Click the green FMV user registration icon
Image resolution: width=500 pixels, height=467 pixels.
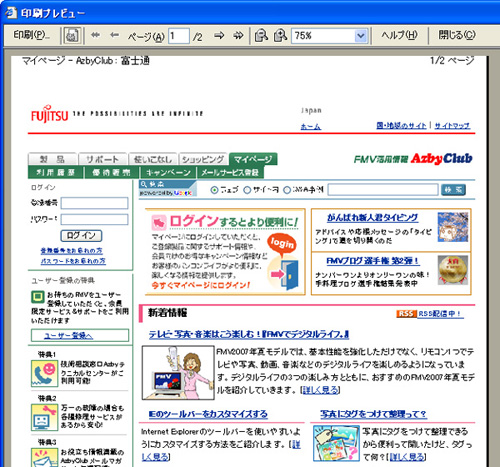pyautogui.click(x=38, y=297)
